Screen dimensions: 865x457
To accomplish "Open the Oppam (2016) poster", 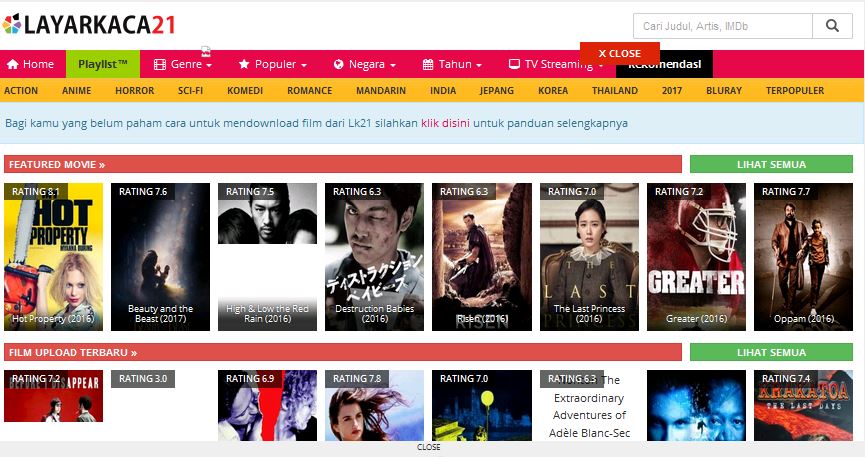I will [x=804, y=257].
